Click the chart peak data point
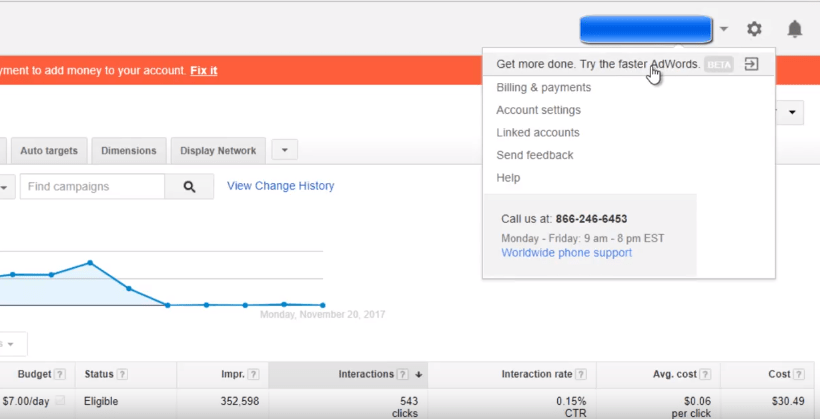 click(x=90, y=263)
